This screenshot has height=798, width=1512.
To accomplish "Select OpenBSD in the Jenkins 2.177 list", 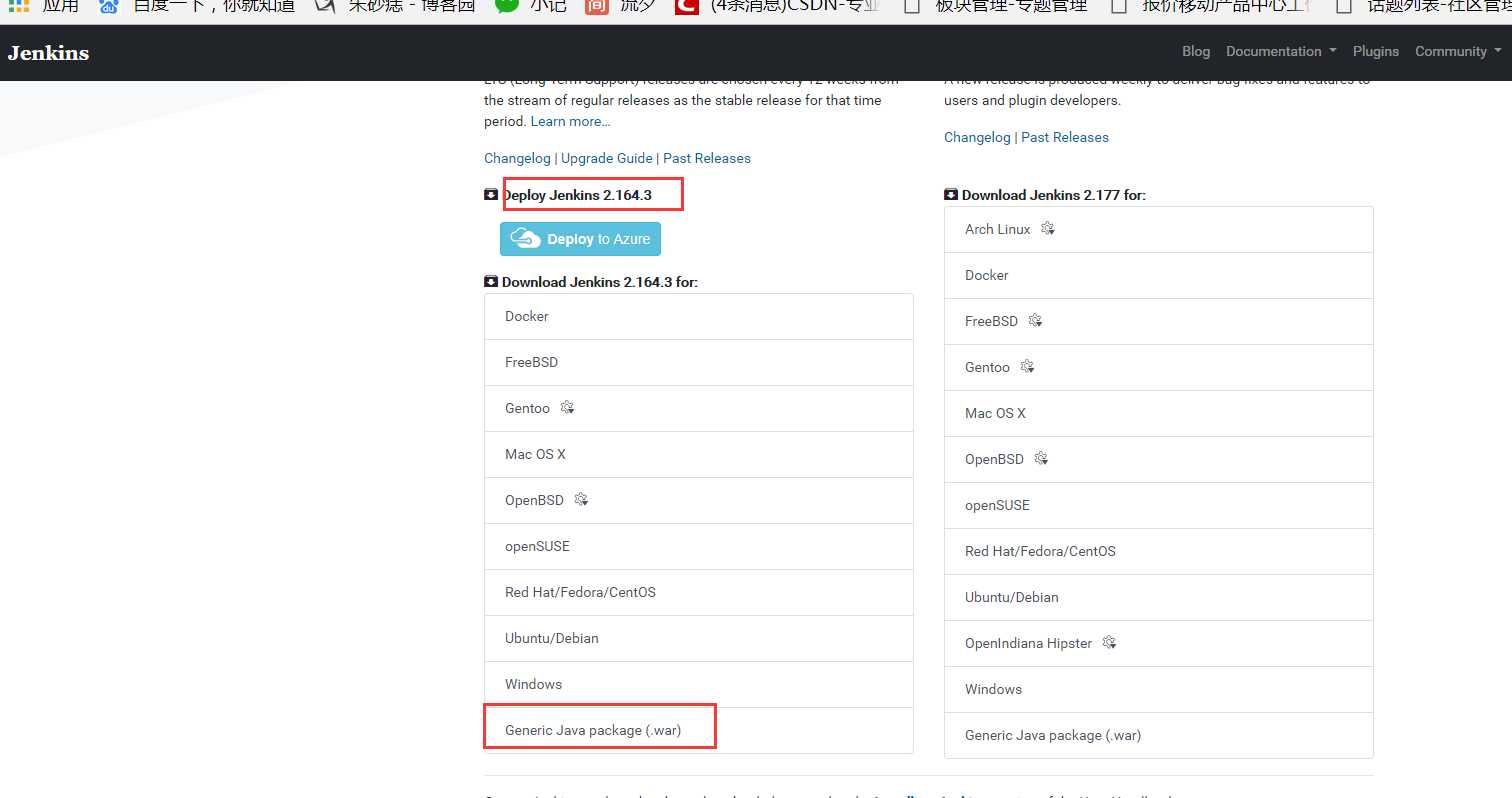I will coord(1159,459).
